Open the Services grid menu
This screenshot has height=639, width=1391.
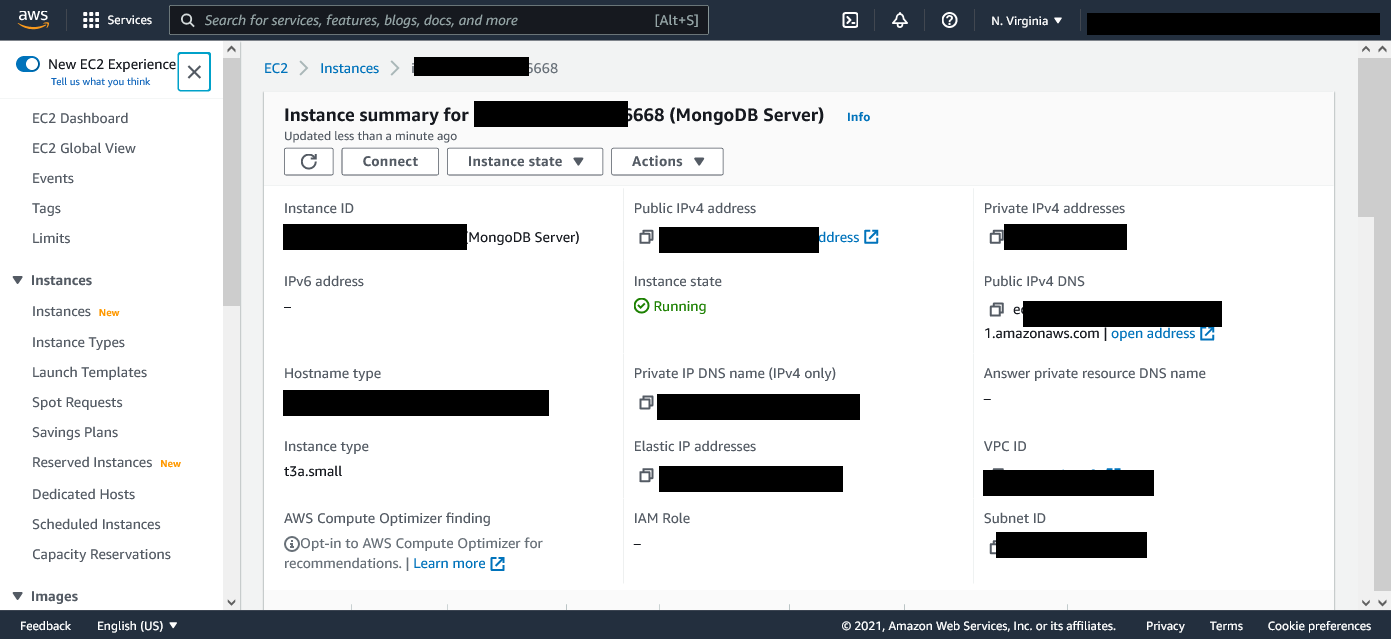pos(117,20)
